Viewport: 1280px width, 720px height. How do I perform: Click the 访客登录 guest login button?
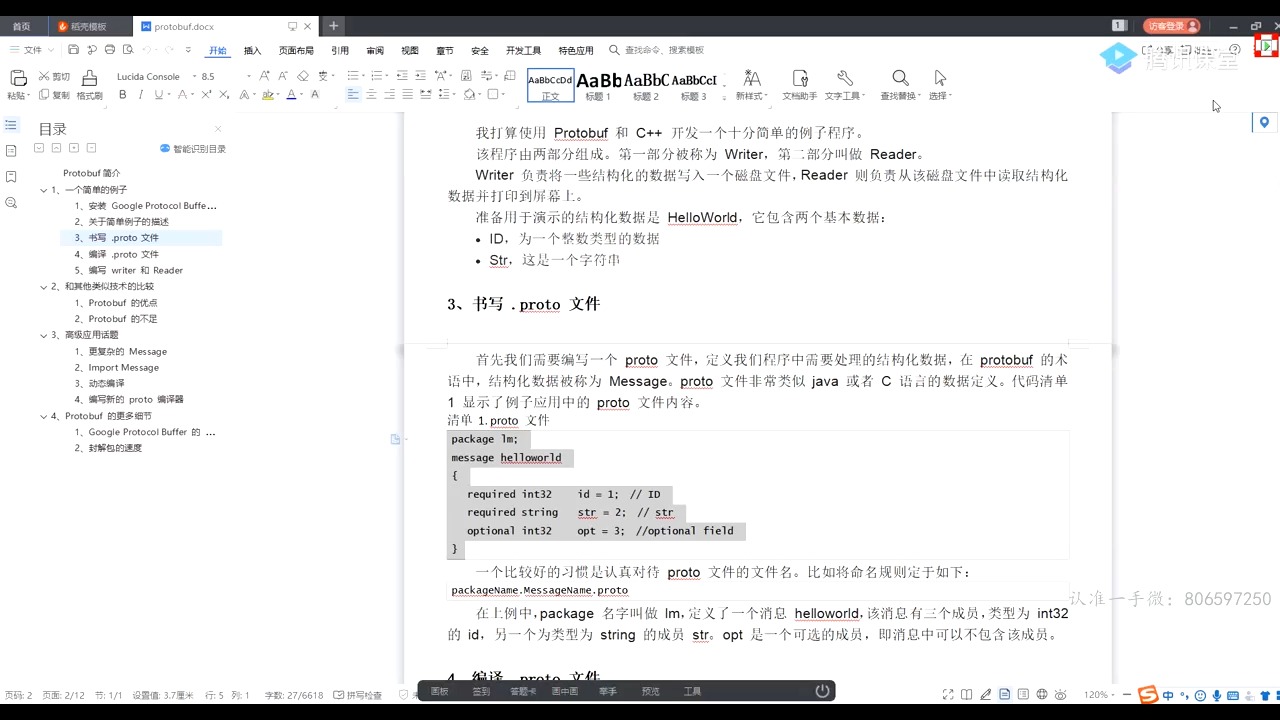tap(1171, 26)
